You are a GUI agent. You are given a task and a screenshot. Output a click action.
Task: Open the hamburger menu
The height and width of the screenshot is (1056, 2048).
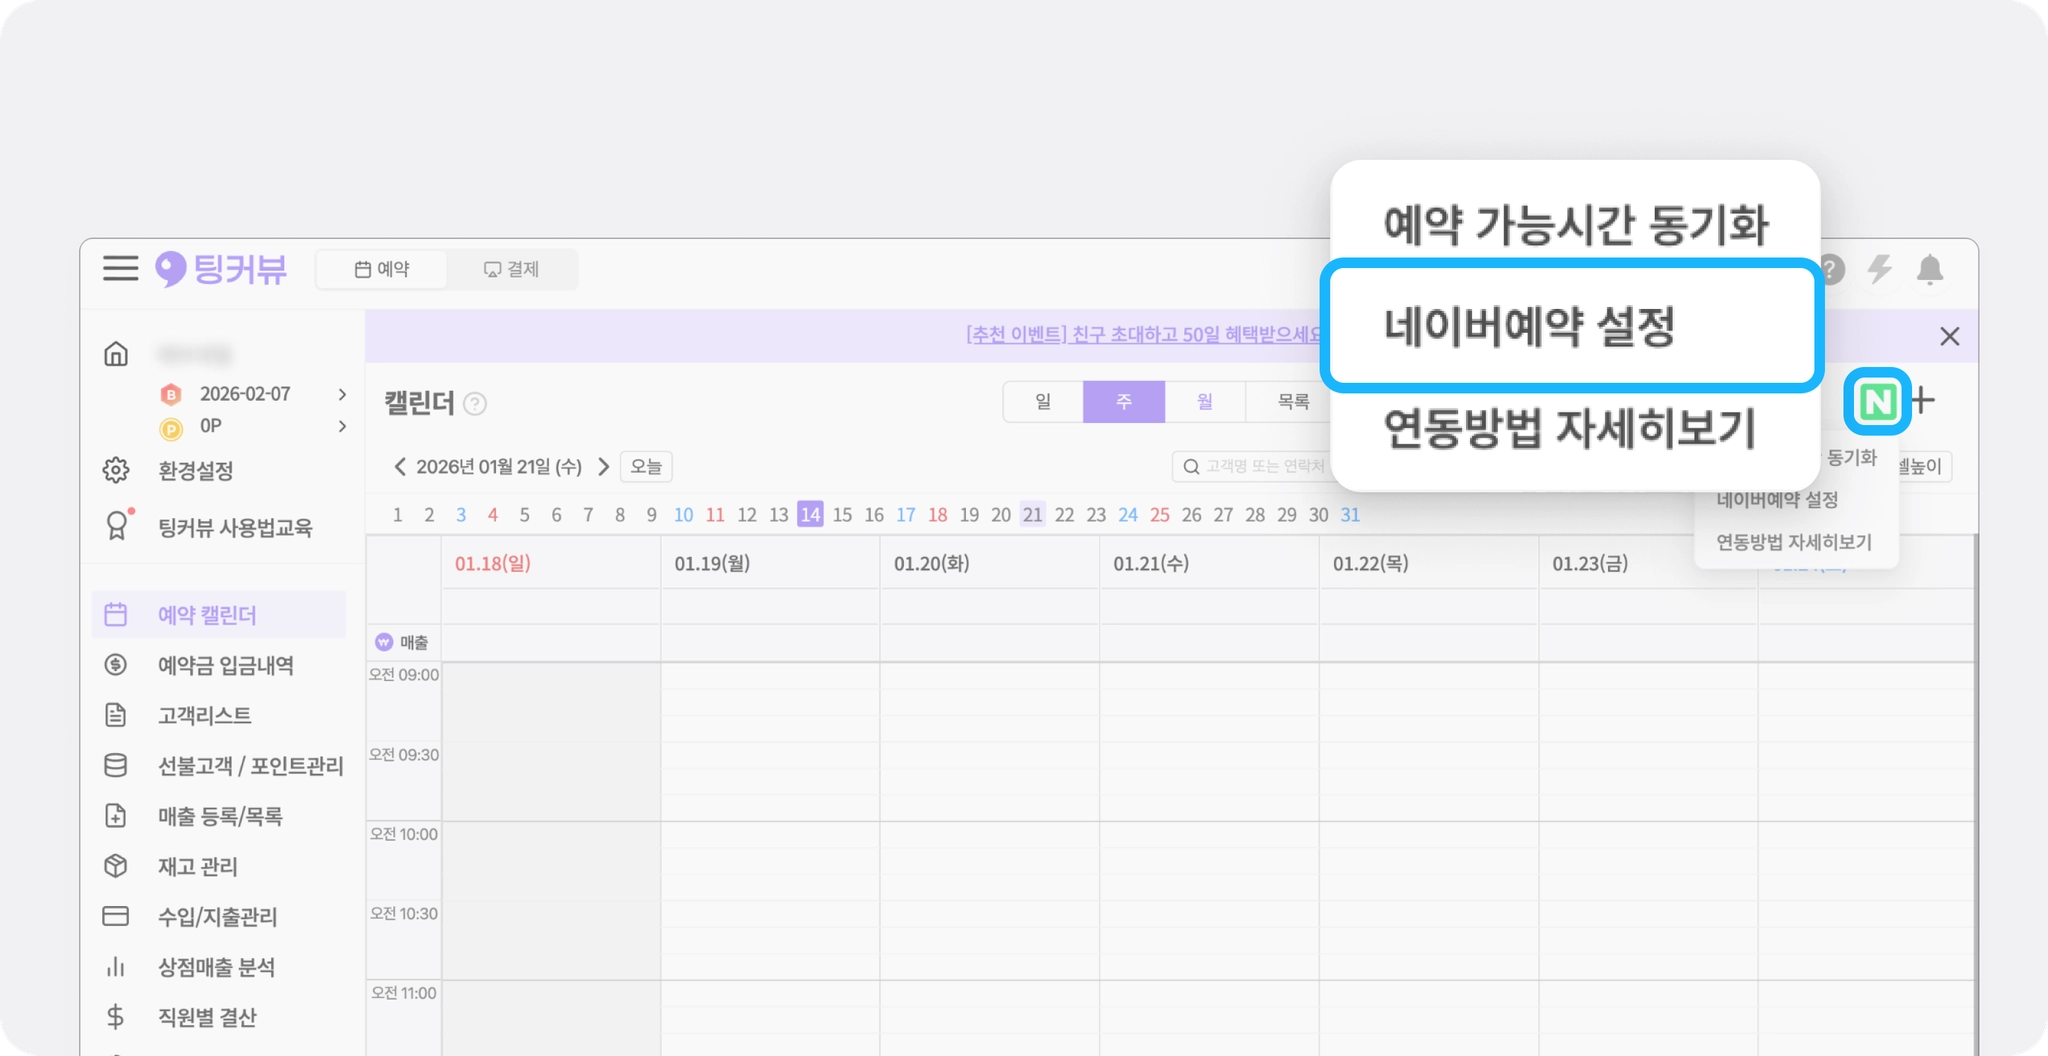click(120, 268)
